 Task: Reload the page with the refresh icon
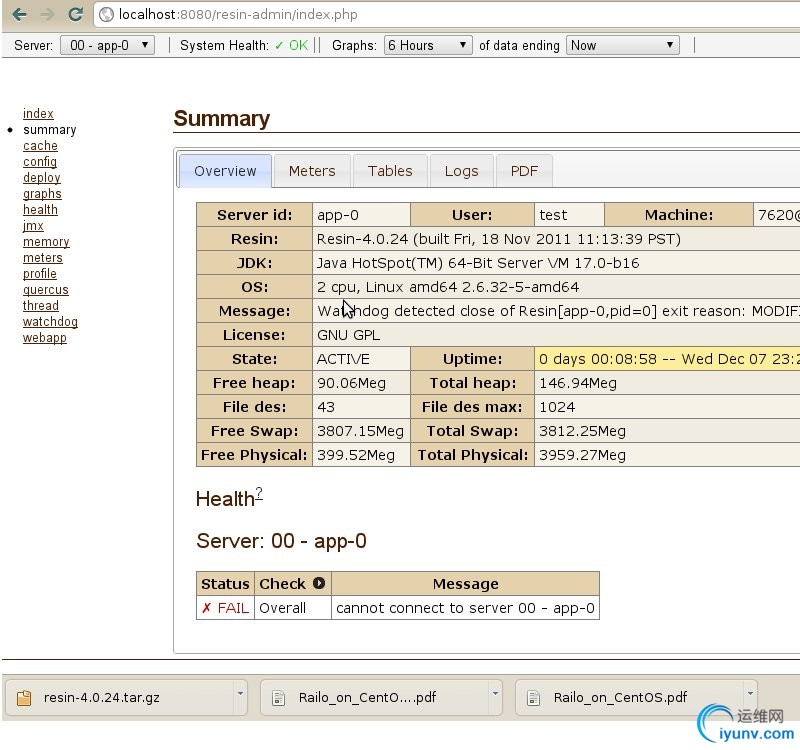75,14
